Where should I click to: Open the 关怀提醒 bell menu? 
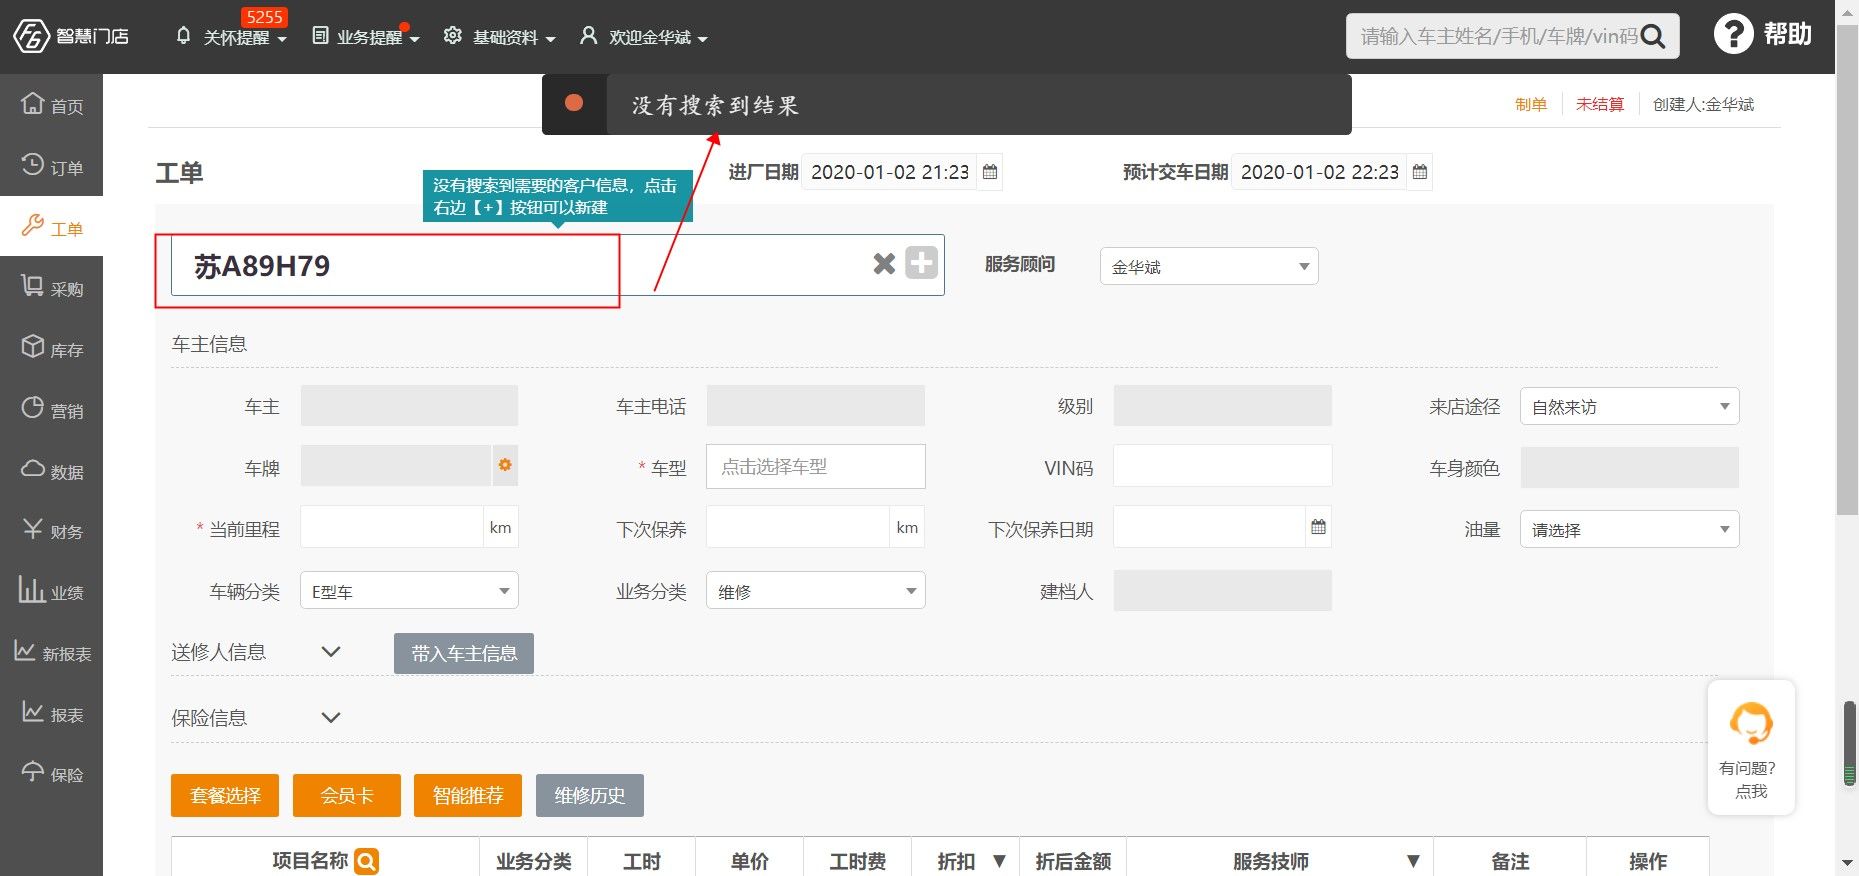(x=231, y=37)
